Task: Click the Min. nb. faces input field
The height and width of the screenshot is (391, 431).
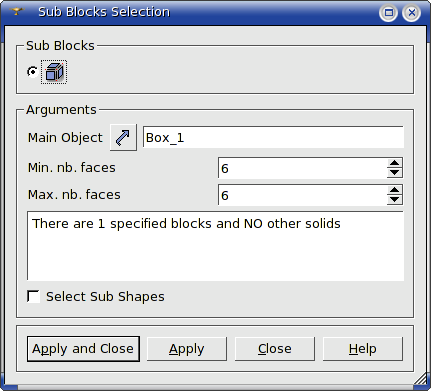Action: pyautogui.click(x=303, y=168)
